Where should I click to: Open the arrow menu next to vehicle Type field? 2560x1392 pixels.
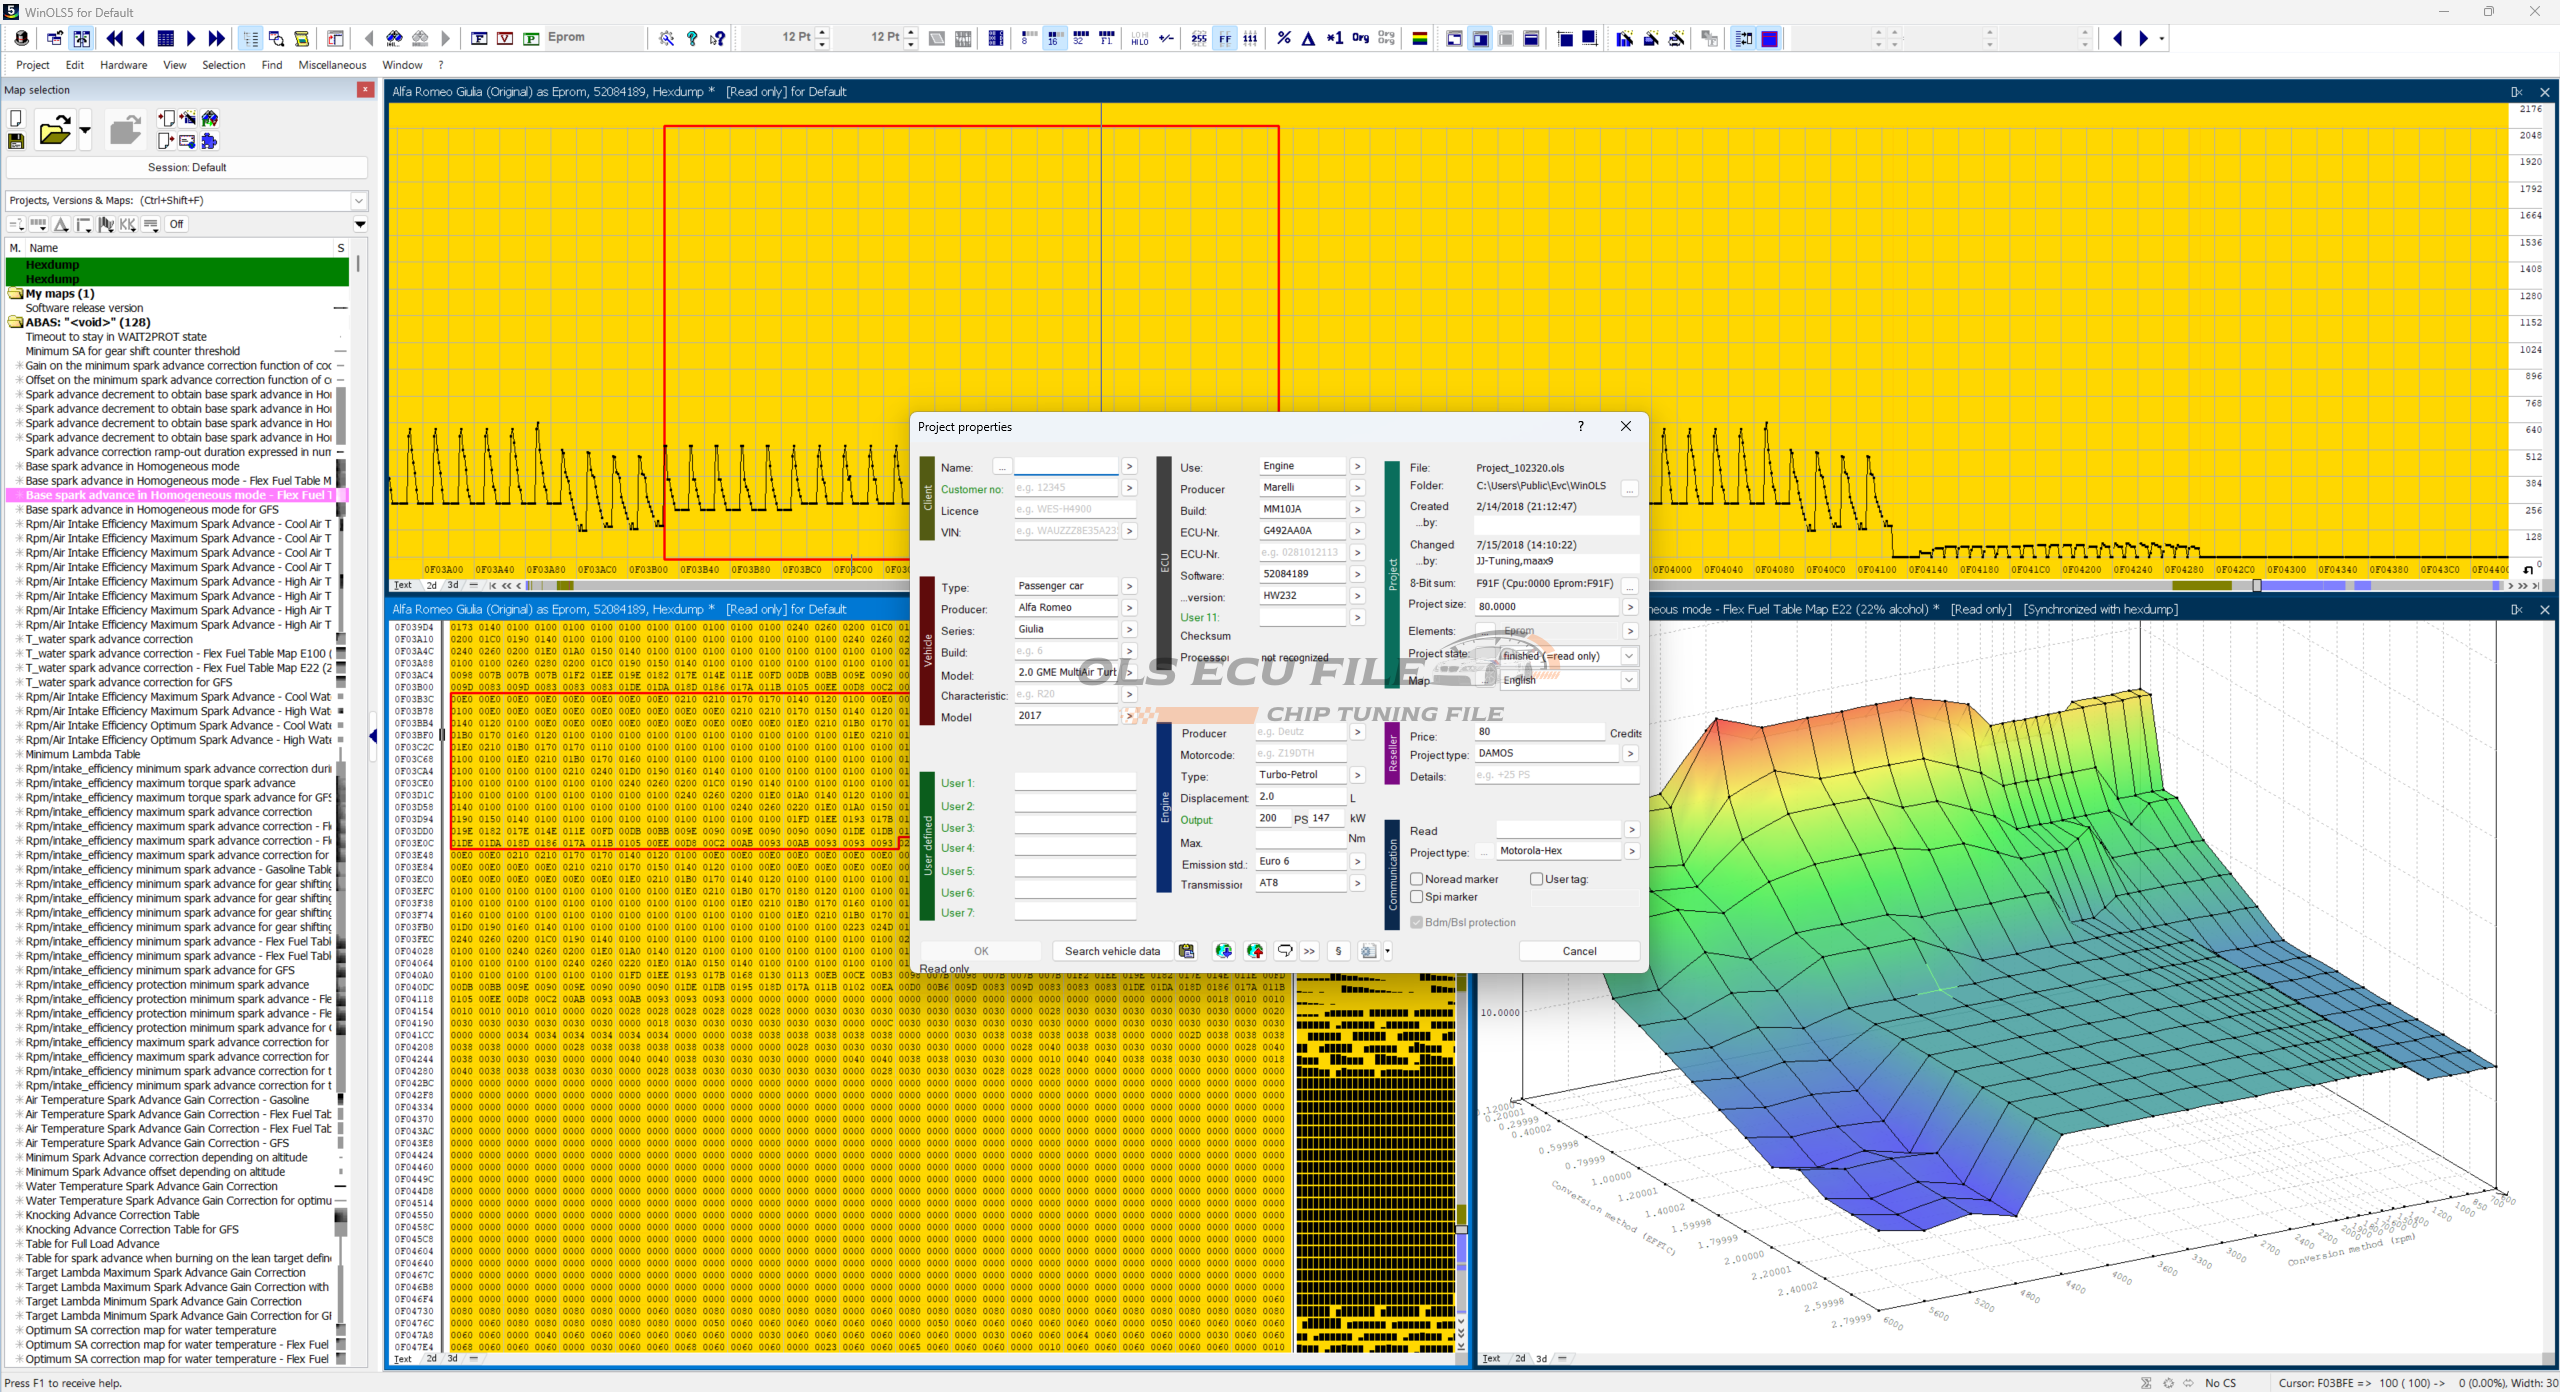[1129, 586]
